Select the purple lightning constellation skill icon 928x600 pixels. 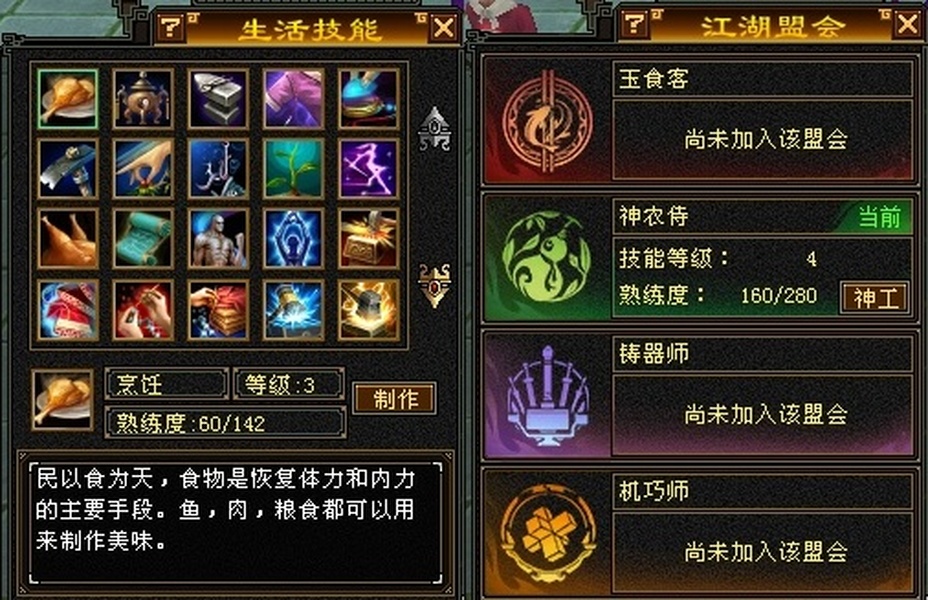pyautogui.click(x=369, y=169)
